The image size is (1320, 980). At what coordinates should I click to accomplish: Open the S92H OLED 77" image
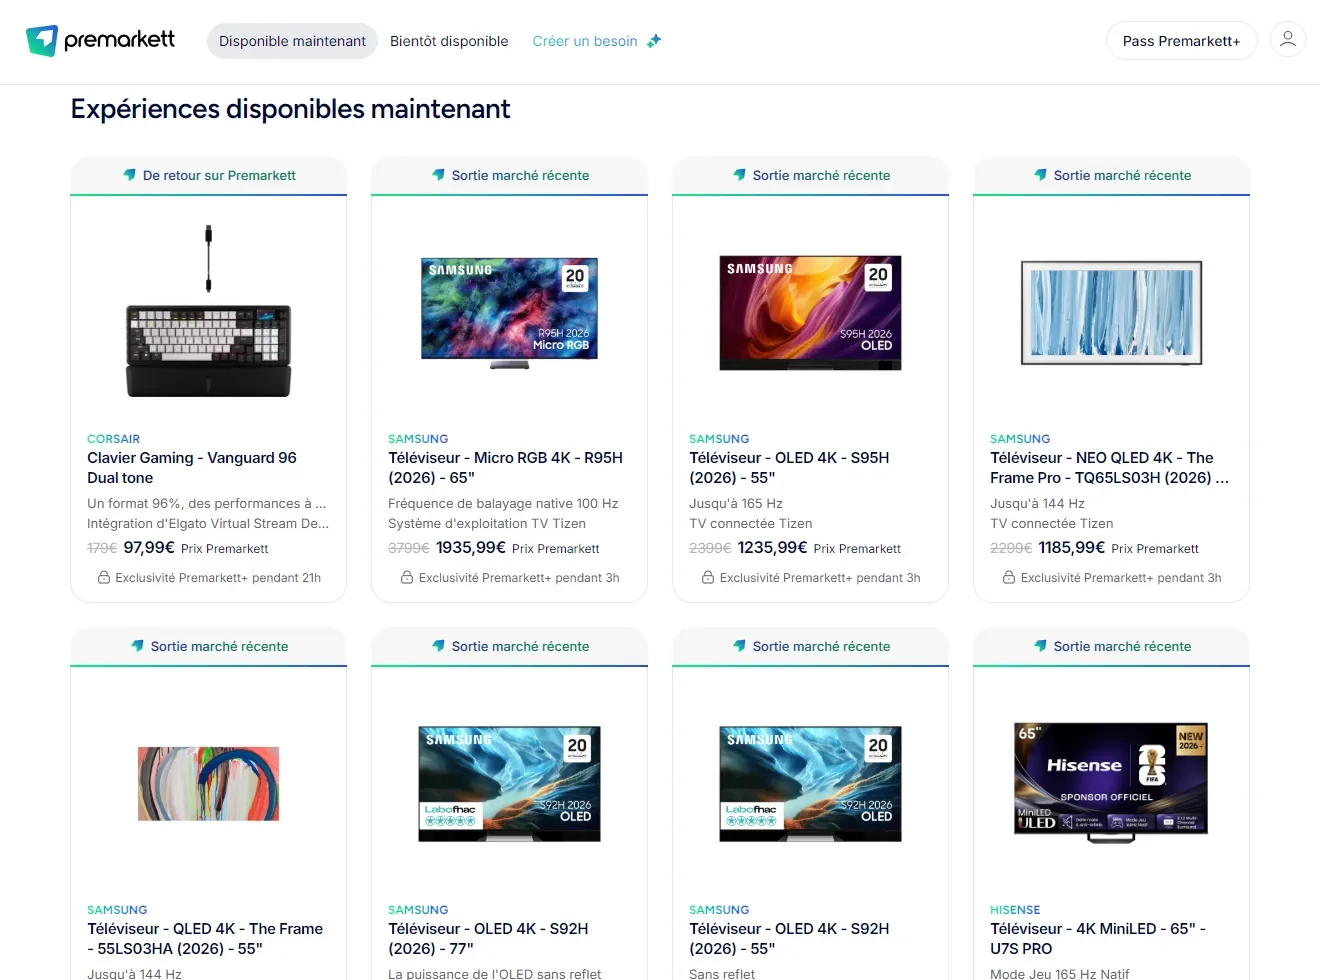pos(510,784)
